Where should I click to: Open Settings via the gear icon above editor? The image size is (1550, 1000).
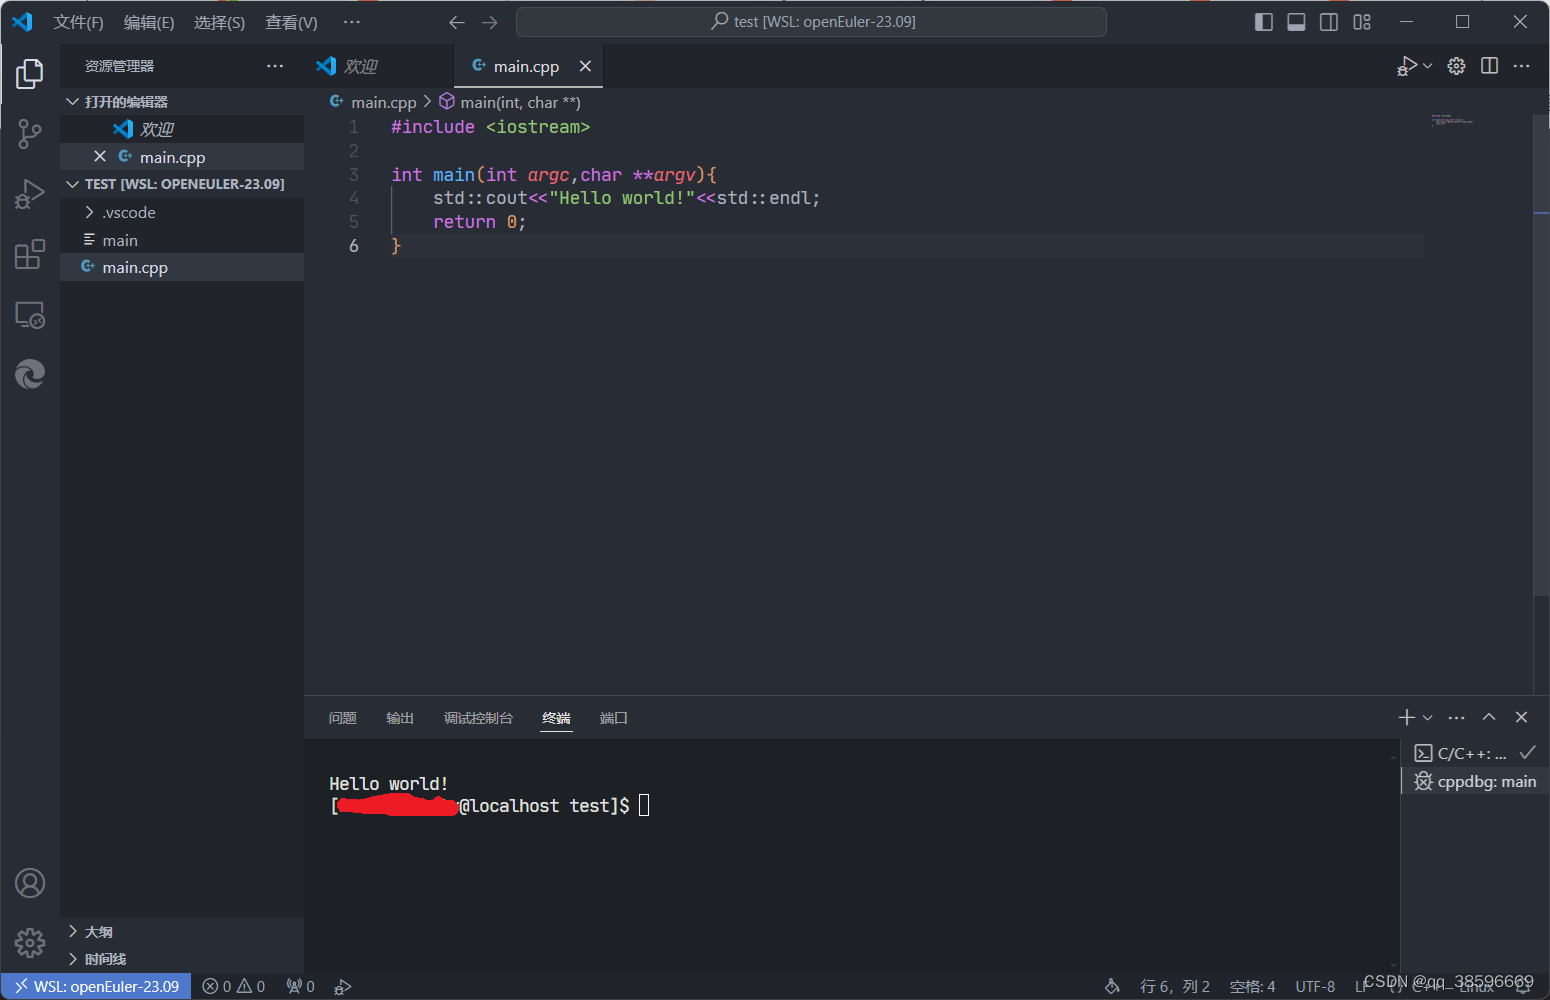tap(1456, 65)
